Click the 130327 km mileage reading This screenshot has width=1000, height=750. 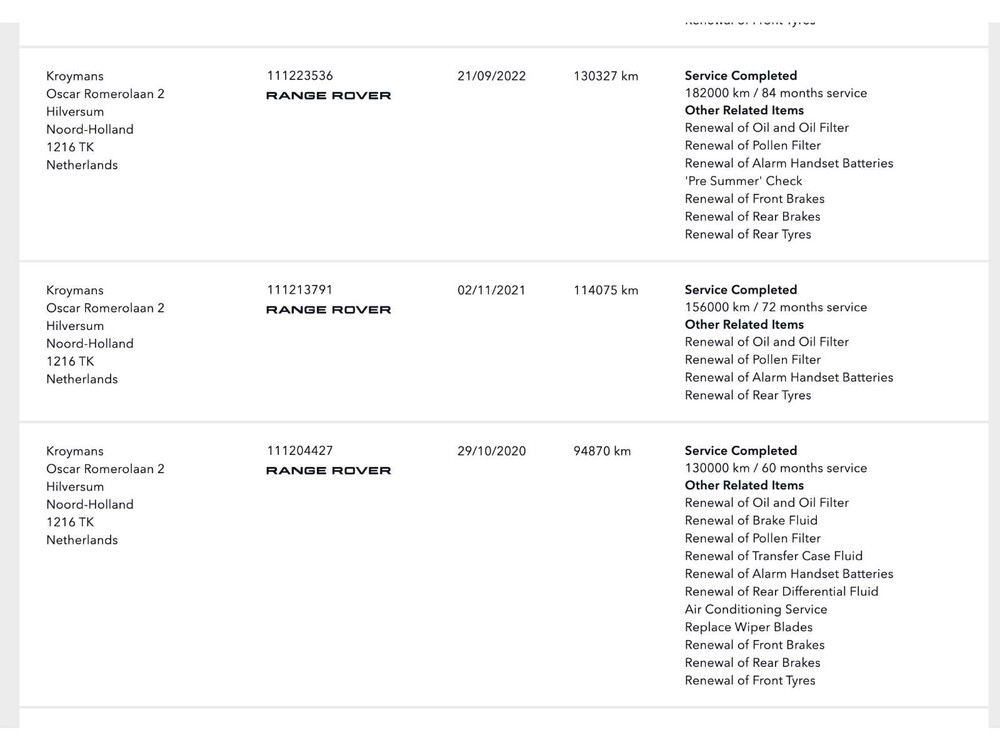coord(605,76)
